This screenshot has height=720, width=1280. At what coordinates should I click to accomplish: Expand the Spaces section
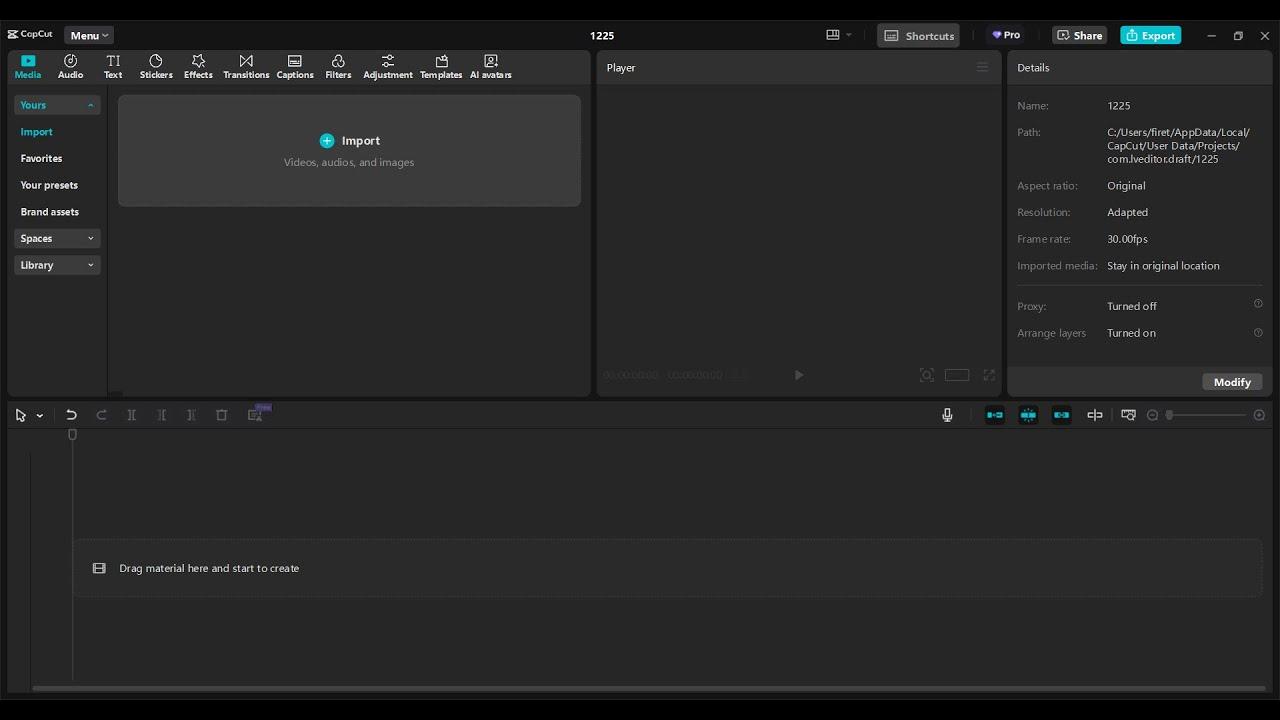point(57,238)
